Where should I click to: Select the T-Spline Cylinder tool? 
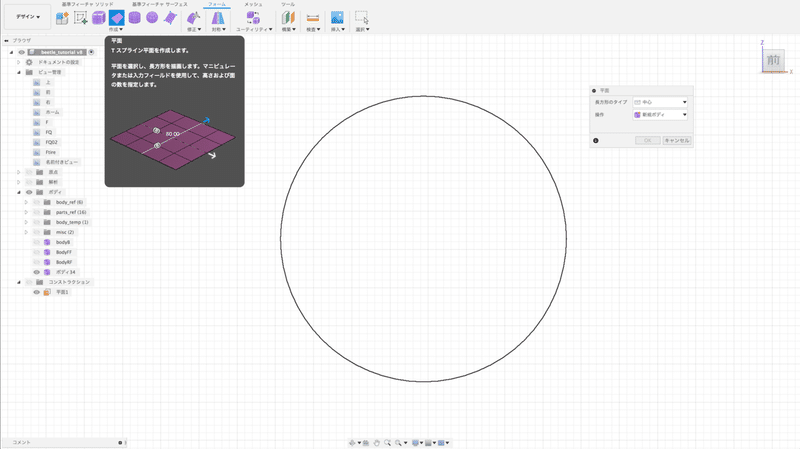pos(135,18)
